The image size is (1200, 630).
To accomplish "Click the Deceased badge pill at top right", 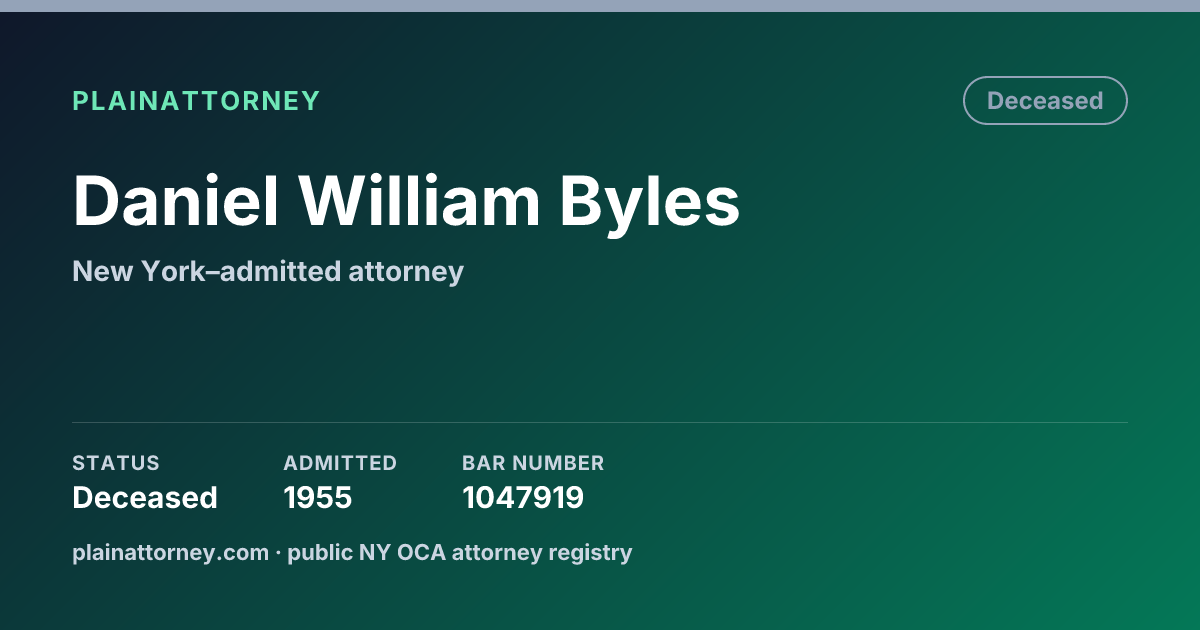I will coord(1045,101).
